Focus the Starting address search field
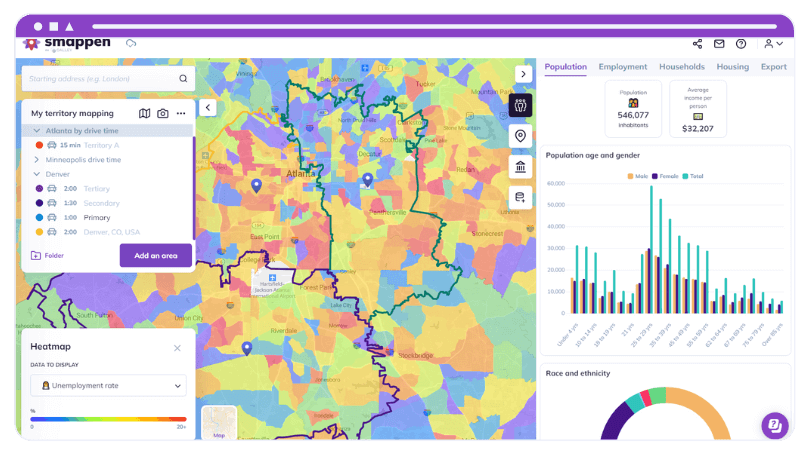The width and height of the screenshot is (810, 454). tap(108, 79)
